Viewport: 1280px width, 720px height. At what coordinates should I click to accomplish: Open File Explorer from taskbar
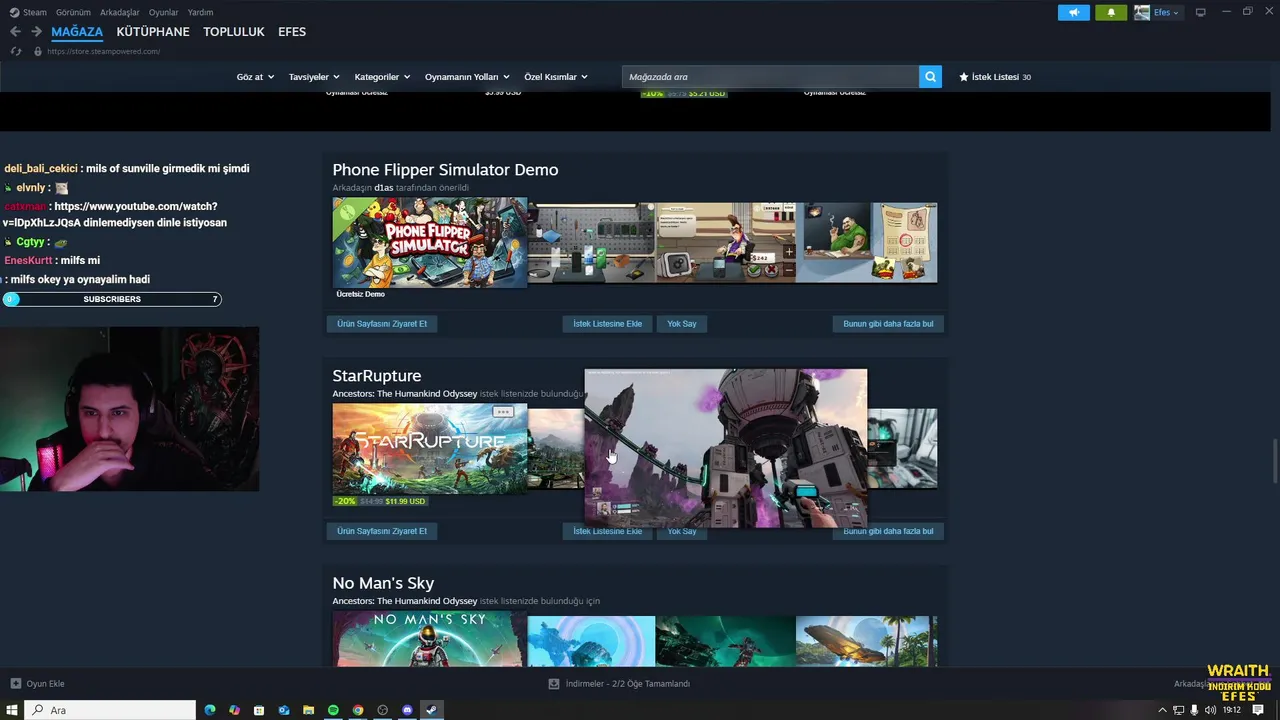(308, 710)
